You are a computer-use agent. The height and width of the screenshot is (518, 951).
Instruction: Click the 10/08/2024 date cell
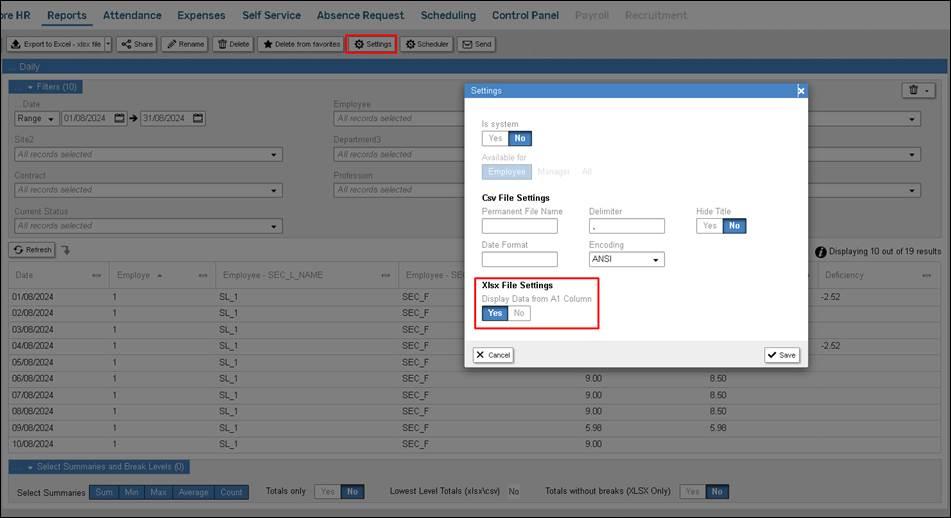tap(33, 444)
